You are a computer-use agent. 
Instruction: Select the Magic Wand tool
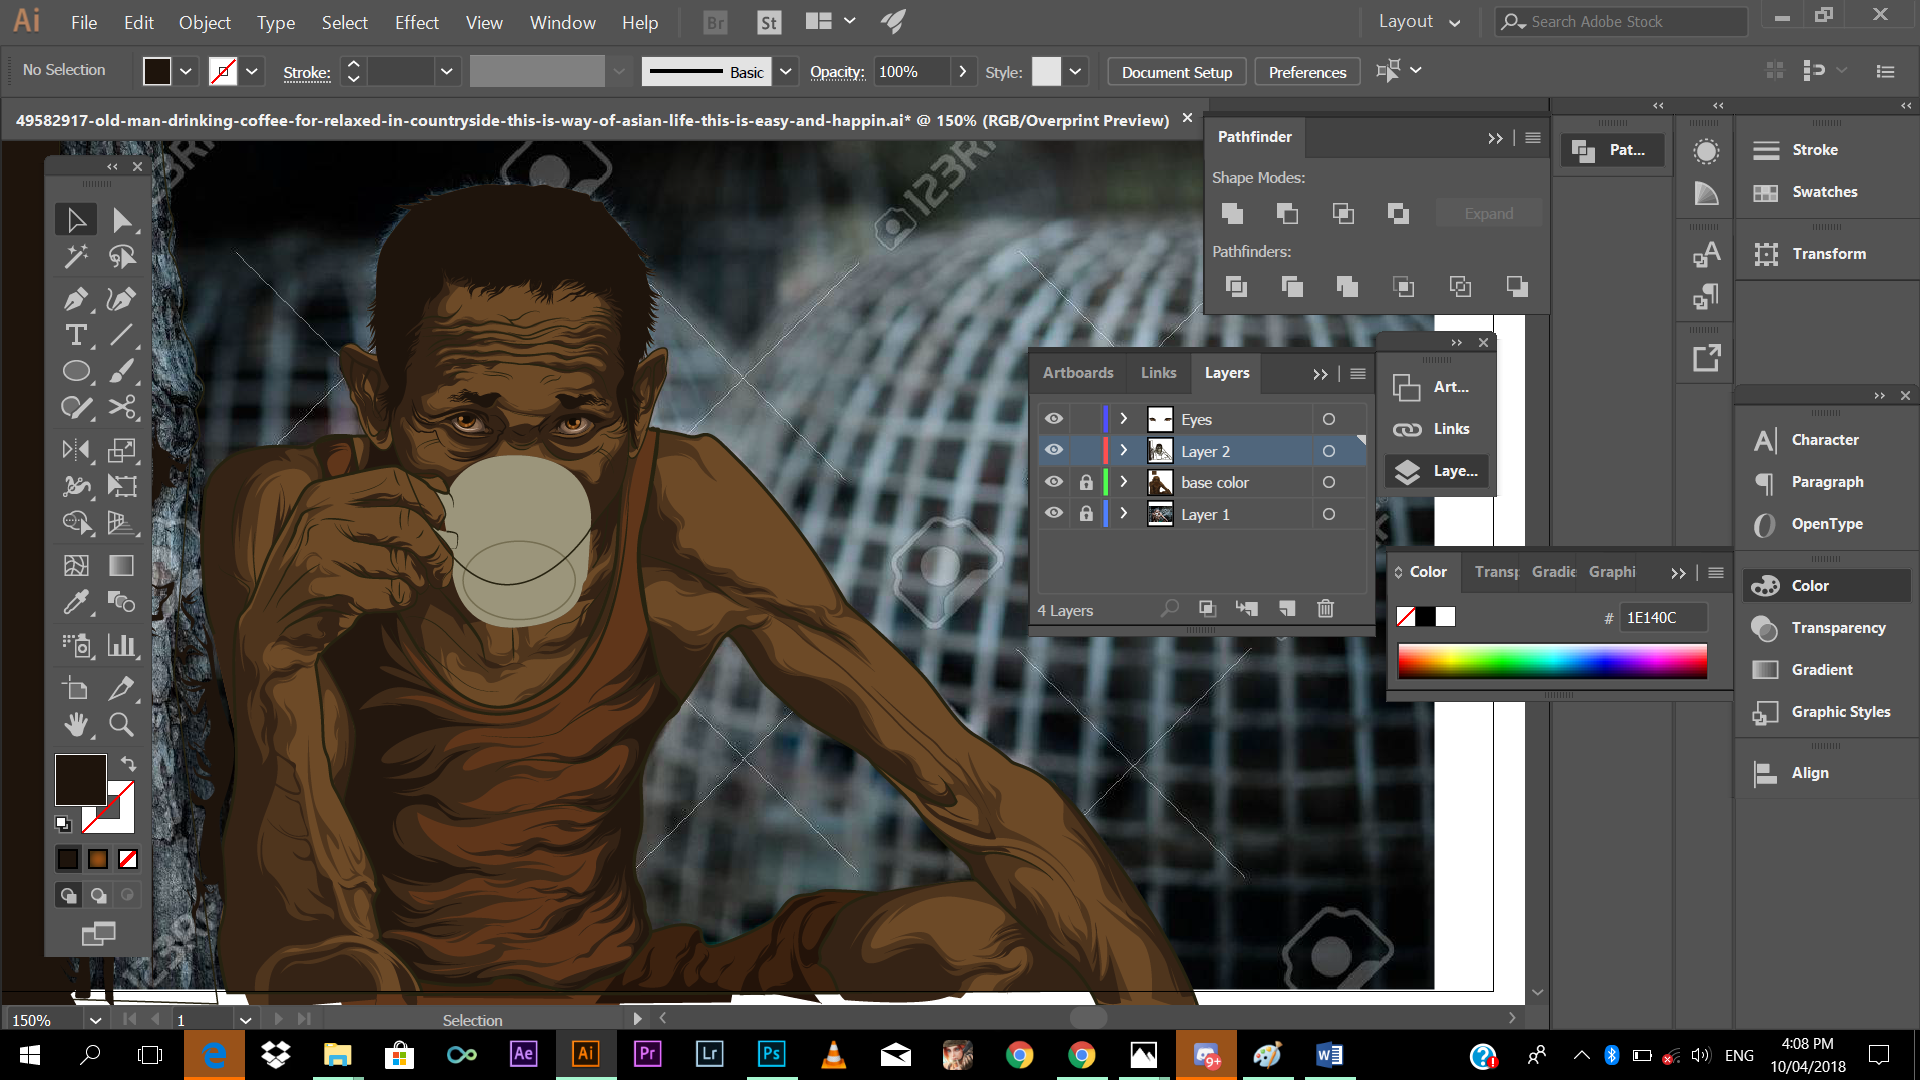(x=76, y=257)
